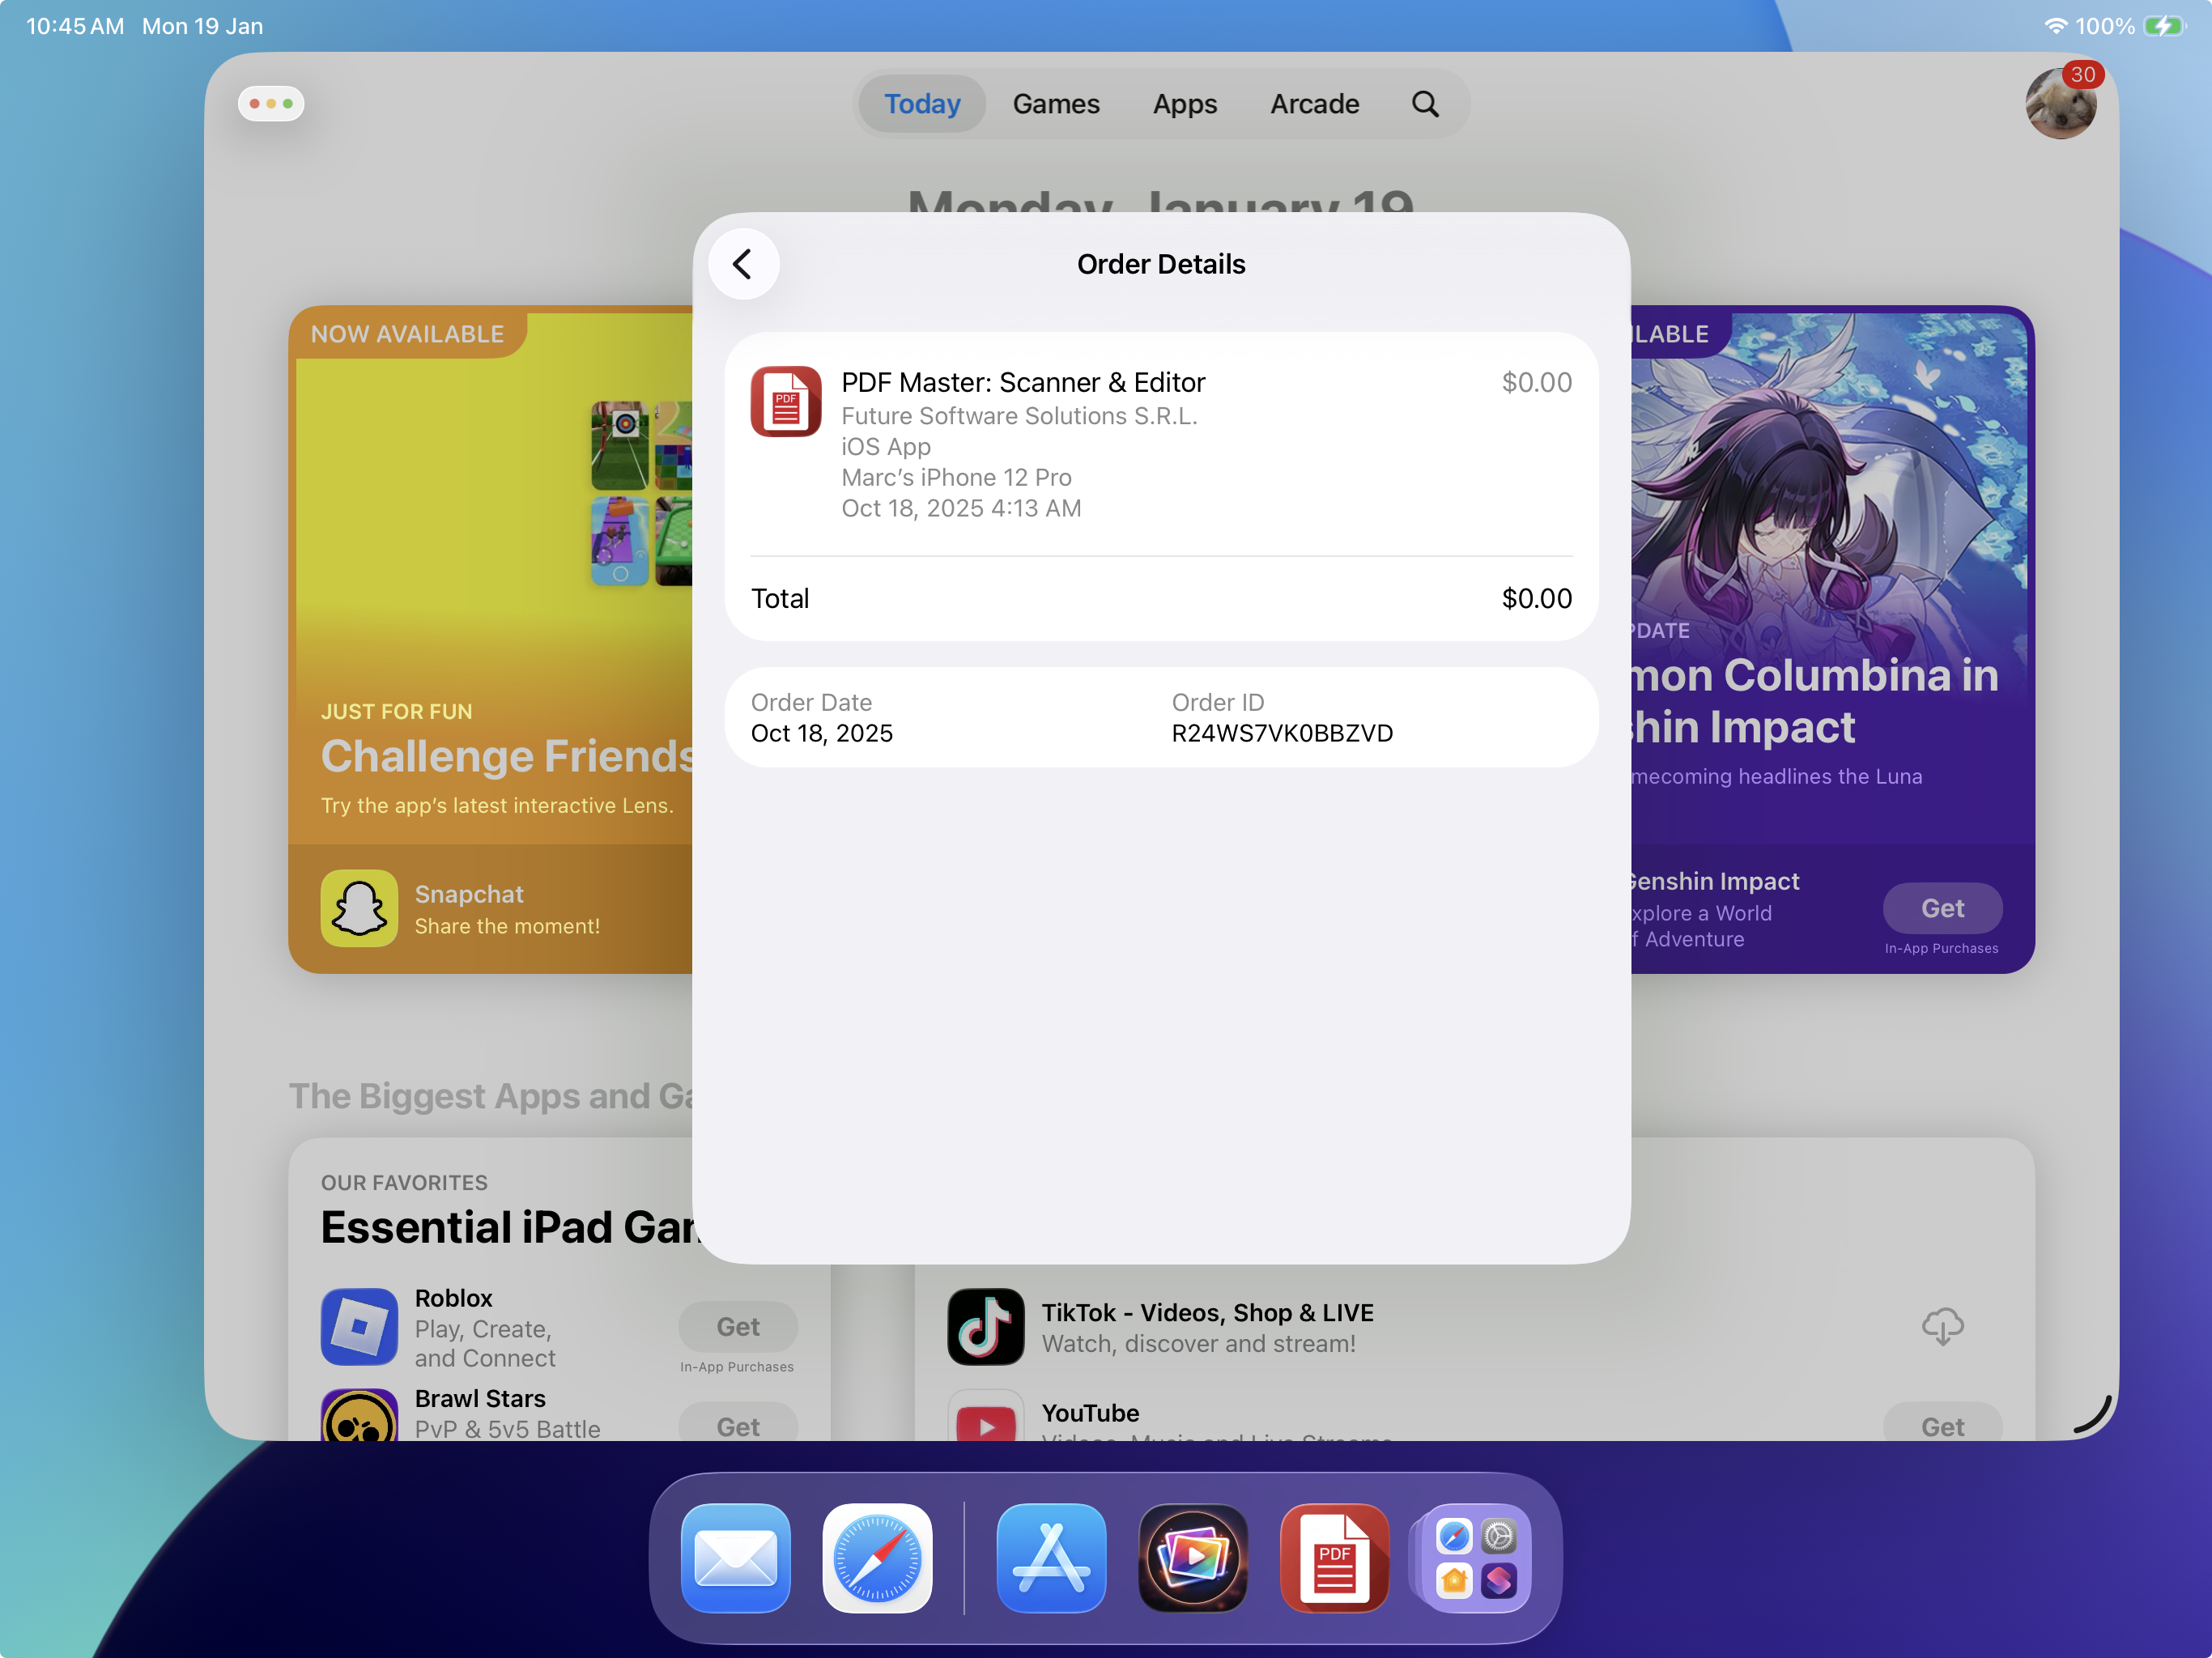Launch Mail from the dock

click(735, 1557)
